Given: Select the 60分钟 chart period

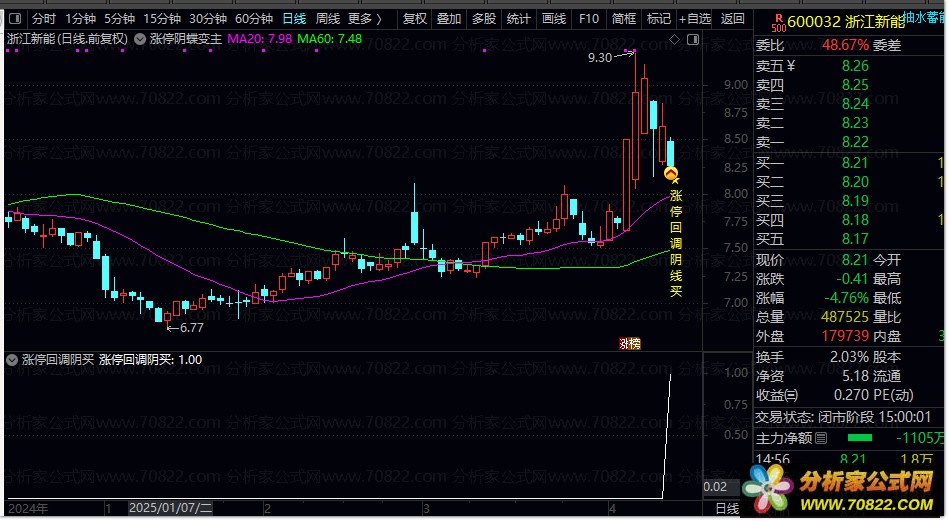Looking at the screenshot, I should [x=254, y=19].
